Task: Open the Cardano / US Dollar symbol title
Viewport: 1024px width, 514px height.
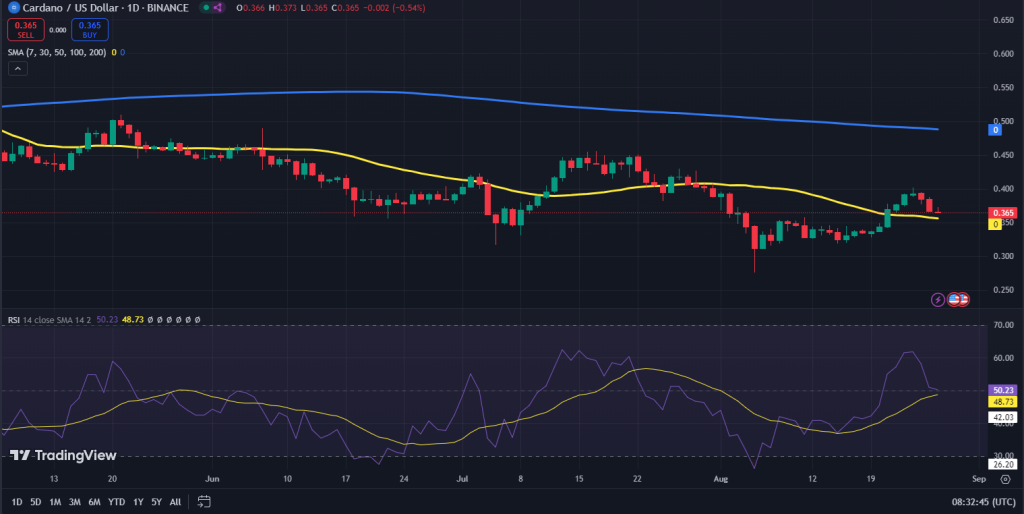Action: pos(106,8)
